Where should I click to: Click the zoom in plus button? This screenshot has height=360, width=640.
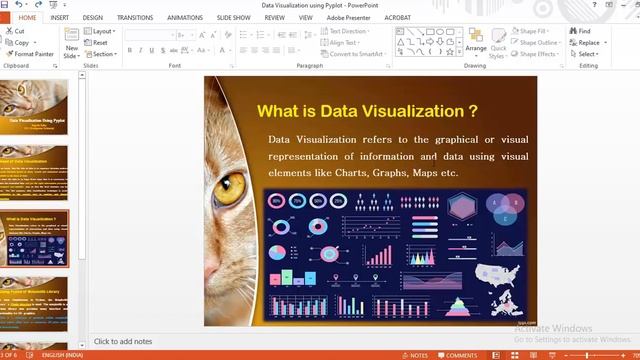coord(623,356)
